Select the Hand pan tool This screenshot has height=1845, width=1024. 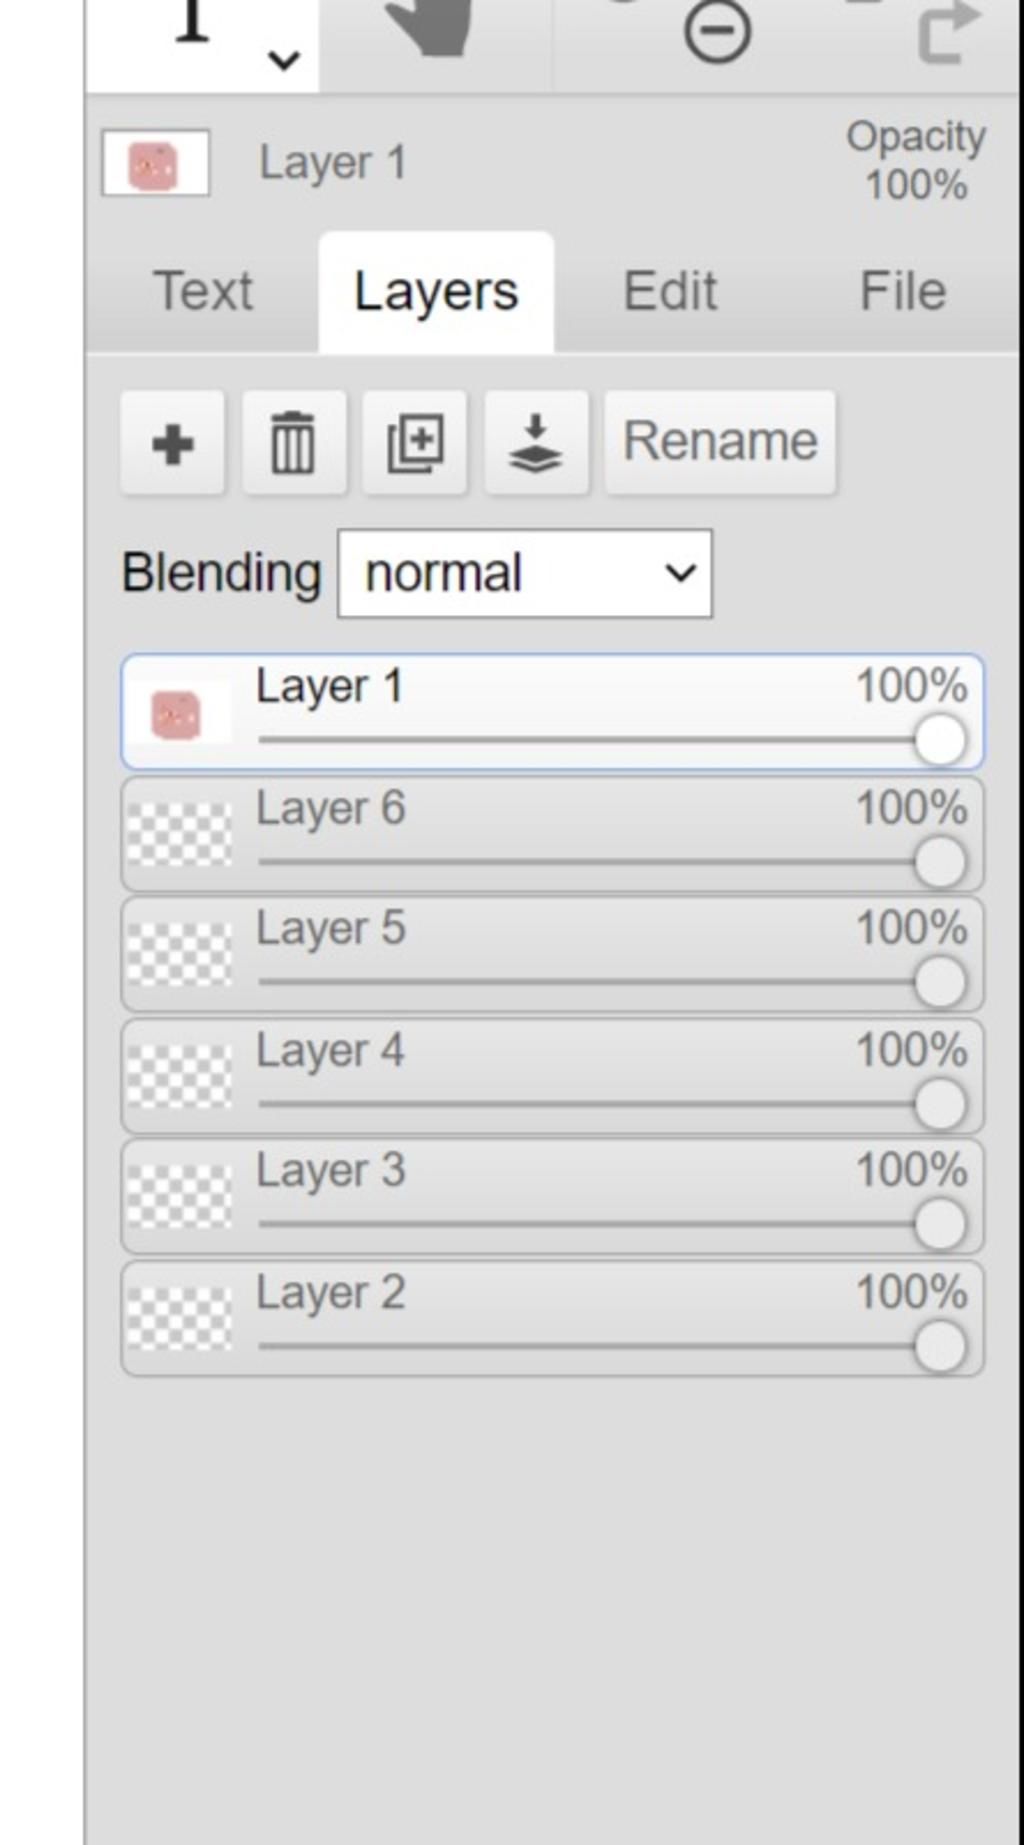point(432,28)
